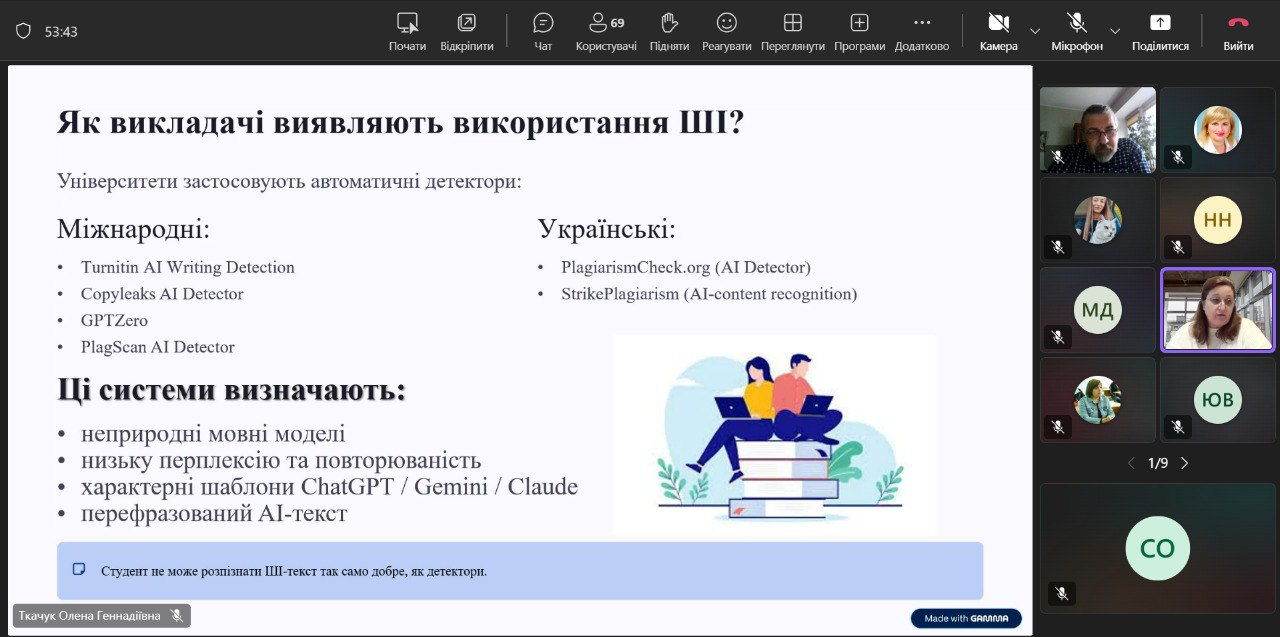Open the Чат panel
Viewport: 1280px width, 637px height.
pyautogui.click(x=543, y=30)
